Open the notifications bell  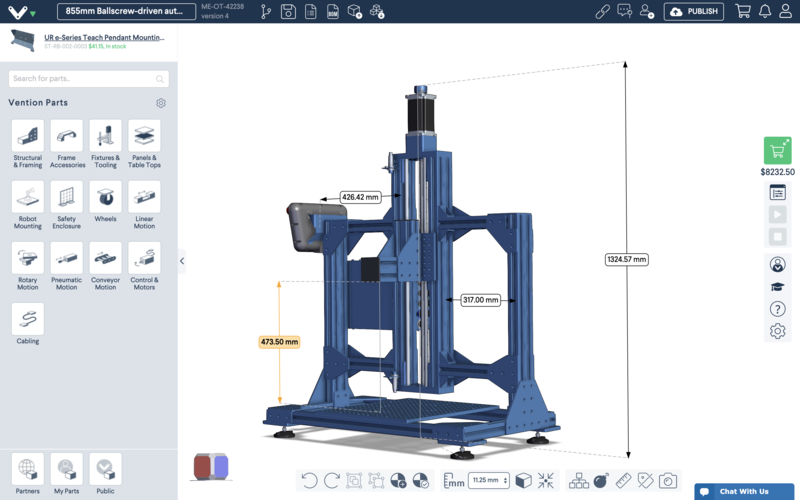click(x=765, y=11)
